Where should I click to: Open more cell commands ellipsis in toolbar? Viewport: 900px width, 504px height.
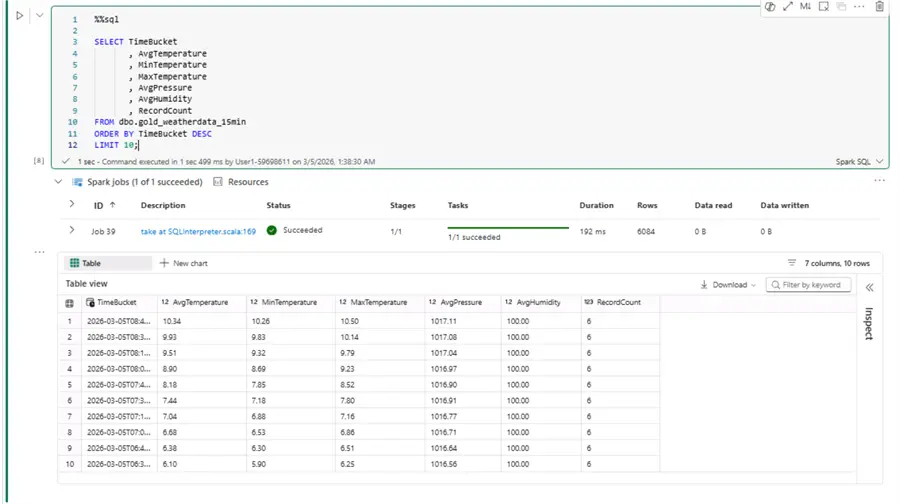(859, 6)
